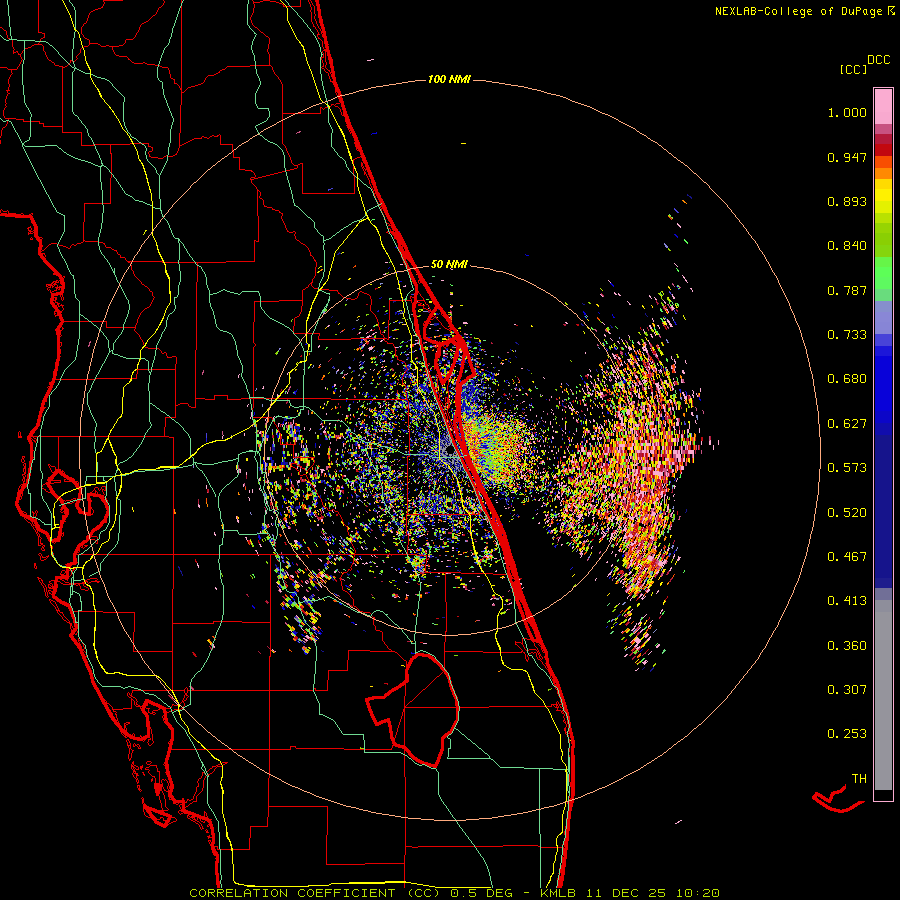Viewport: 900px width, 900px height.
Task: Click the DCC label above color scale
Action: point(878,60)
